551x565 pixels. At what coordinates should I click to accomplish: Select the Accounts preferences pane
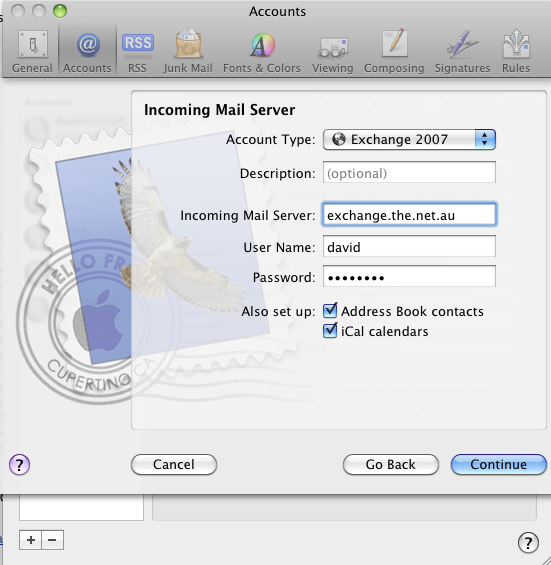(x=87, y=51)
